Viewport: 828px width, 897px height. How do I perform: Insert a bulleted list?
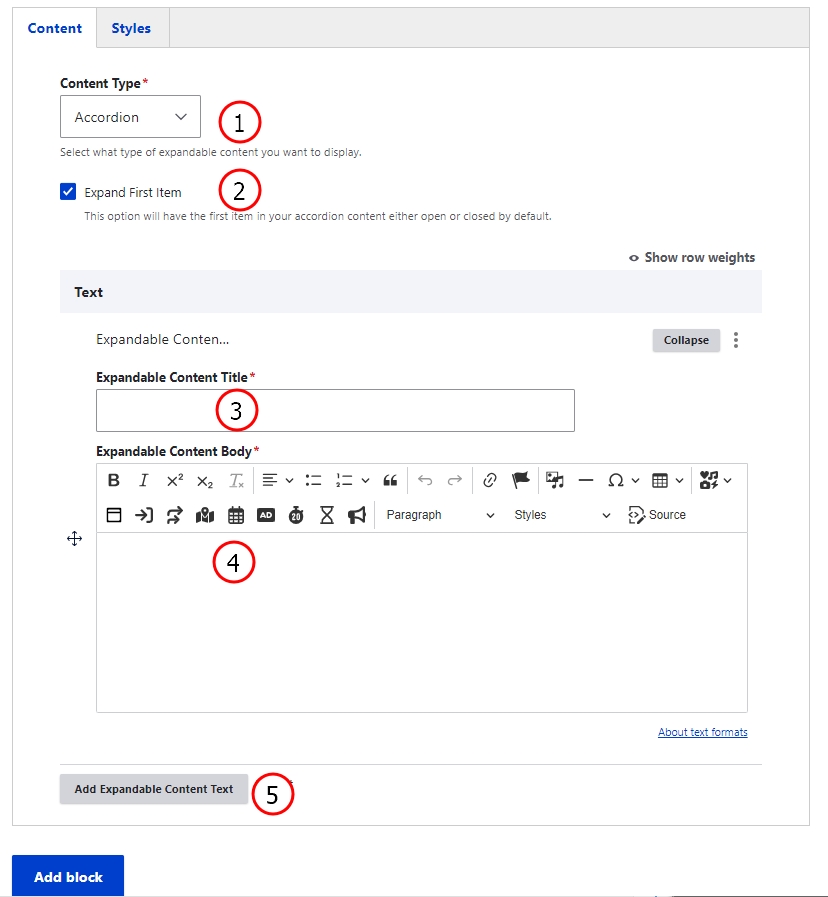(x=314, y=481)
